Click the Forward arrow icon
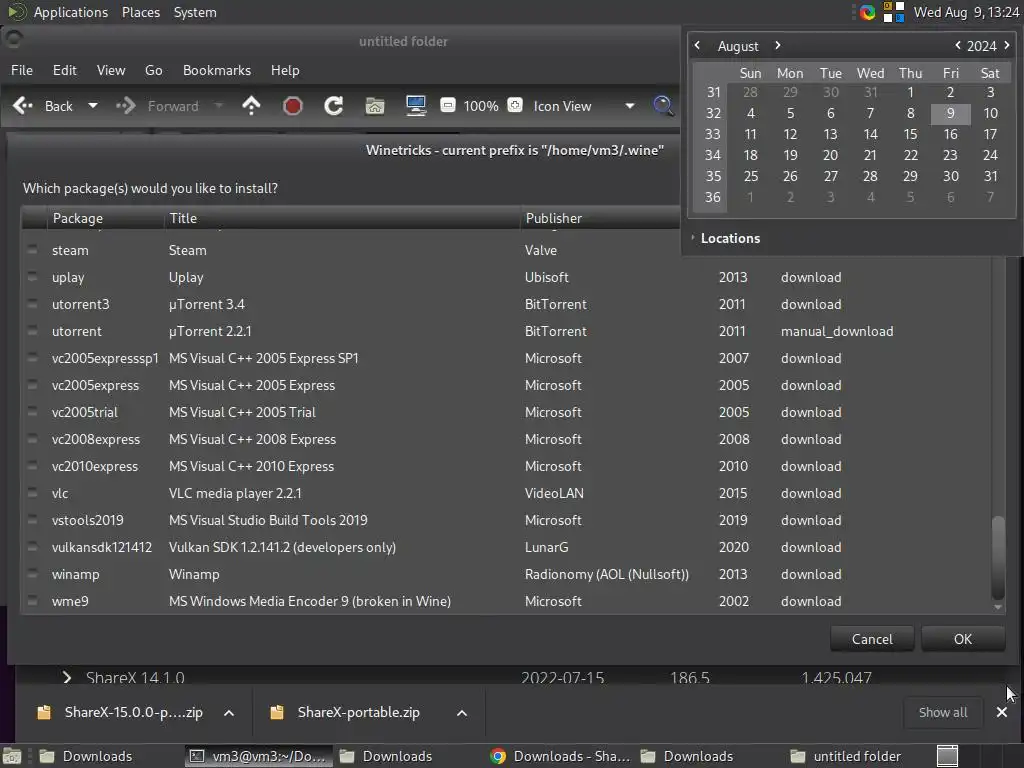The image size is (1024, 768). pos(125,106)
